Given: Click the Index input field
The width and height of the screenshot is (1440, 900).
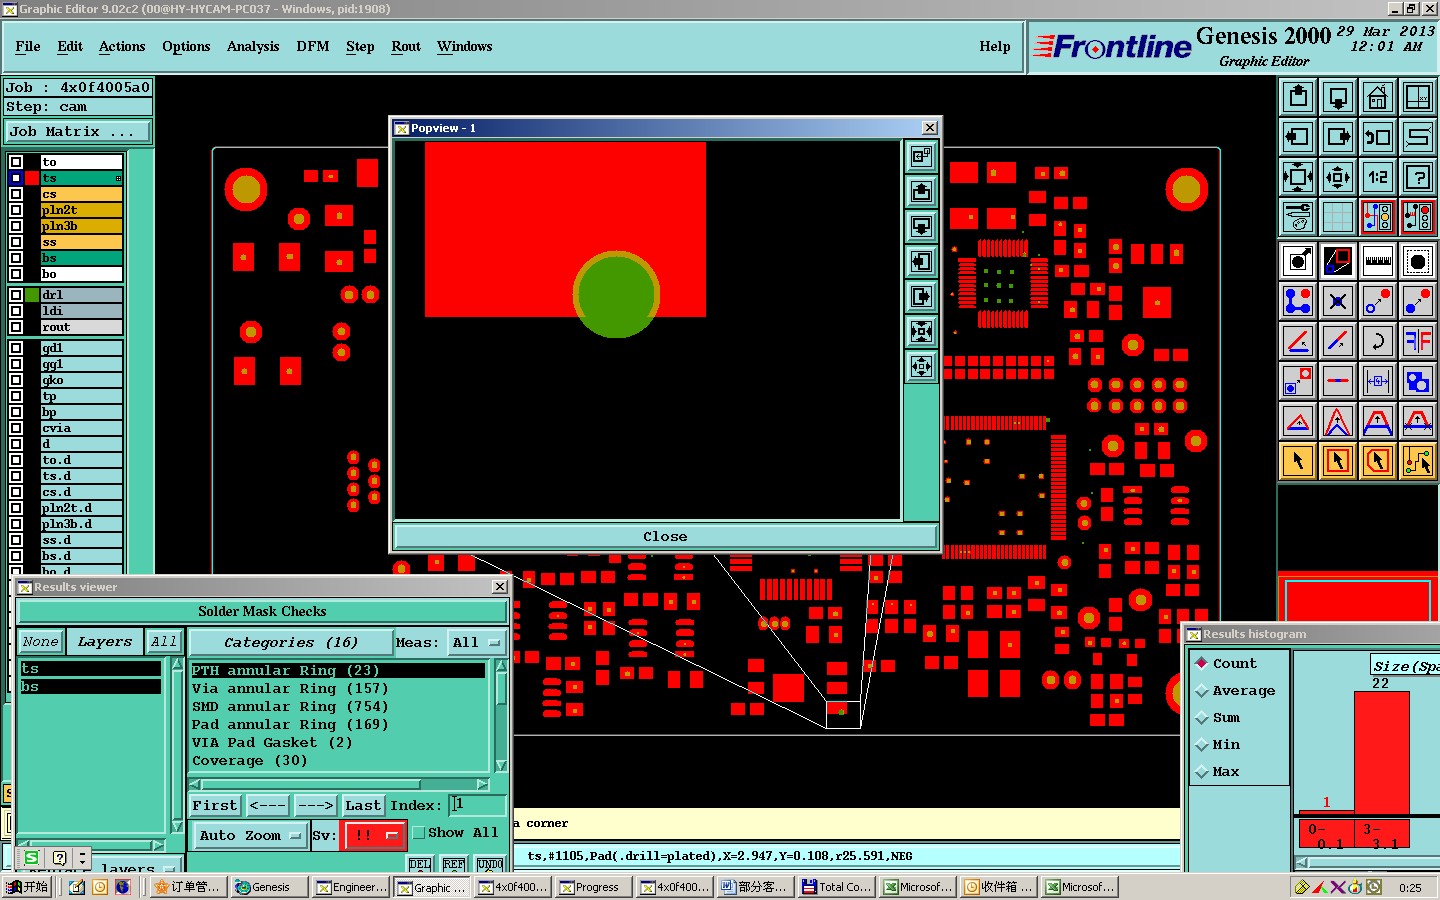Looking at the screenshot, I should [x=478, y=805].
